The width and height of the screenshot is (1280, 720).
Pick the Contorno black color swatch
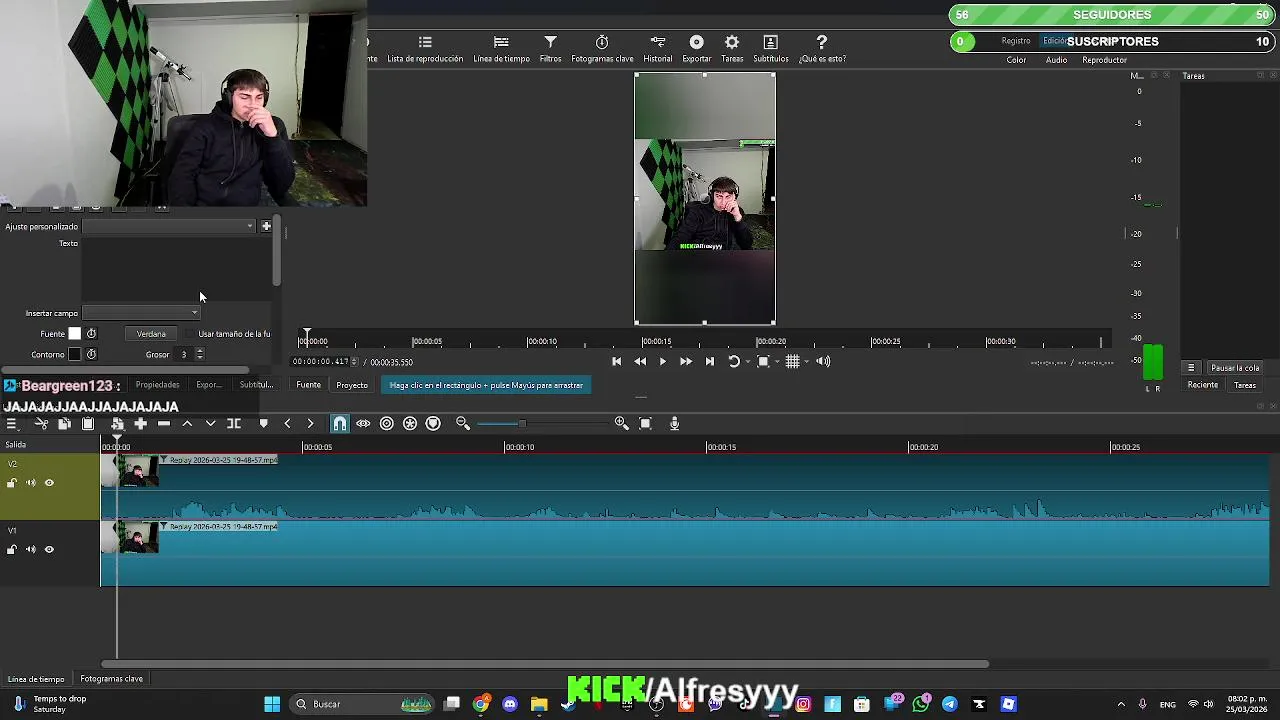[74, 355]
